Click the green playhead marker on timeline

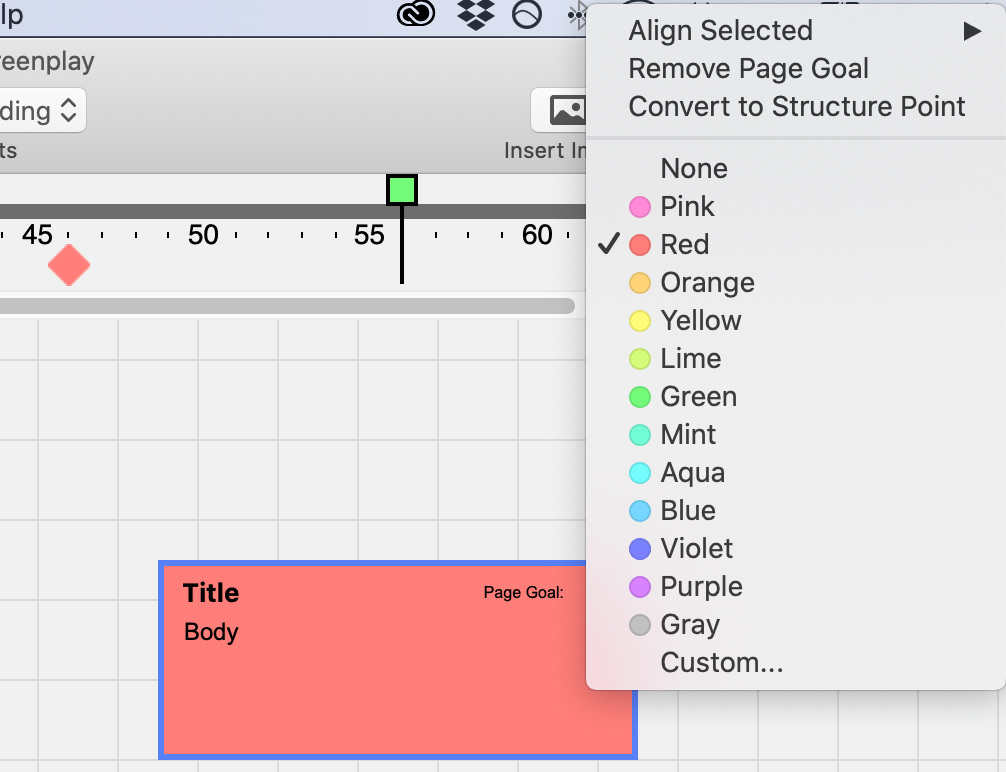coord(402,190)
